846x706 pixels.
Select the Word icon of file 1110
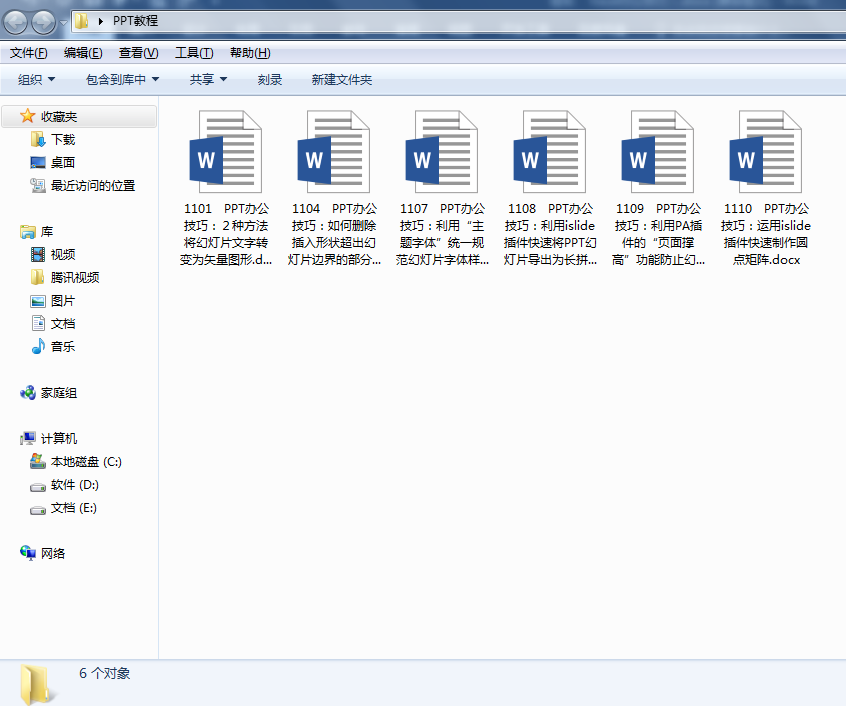tap(765, 152)
